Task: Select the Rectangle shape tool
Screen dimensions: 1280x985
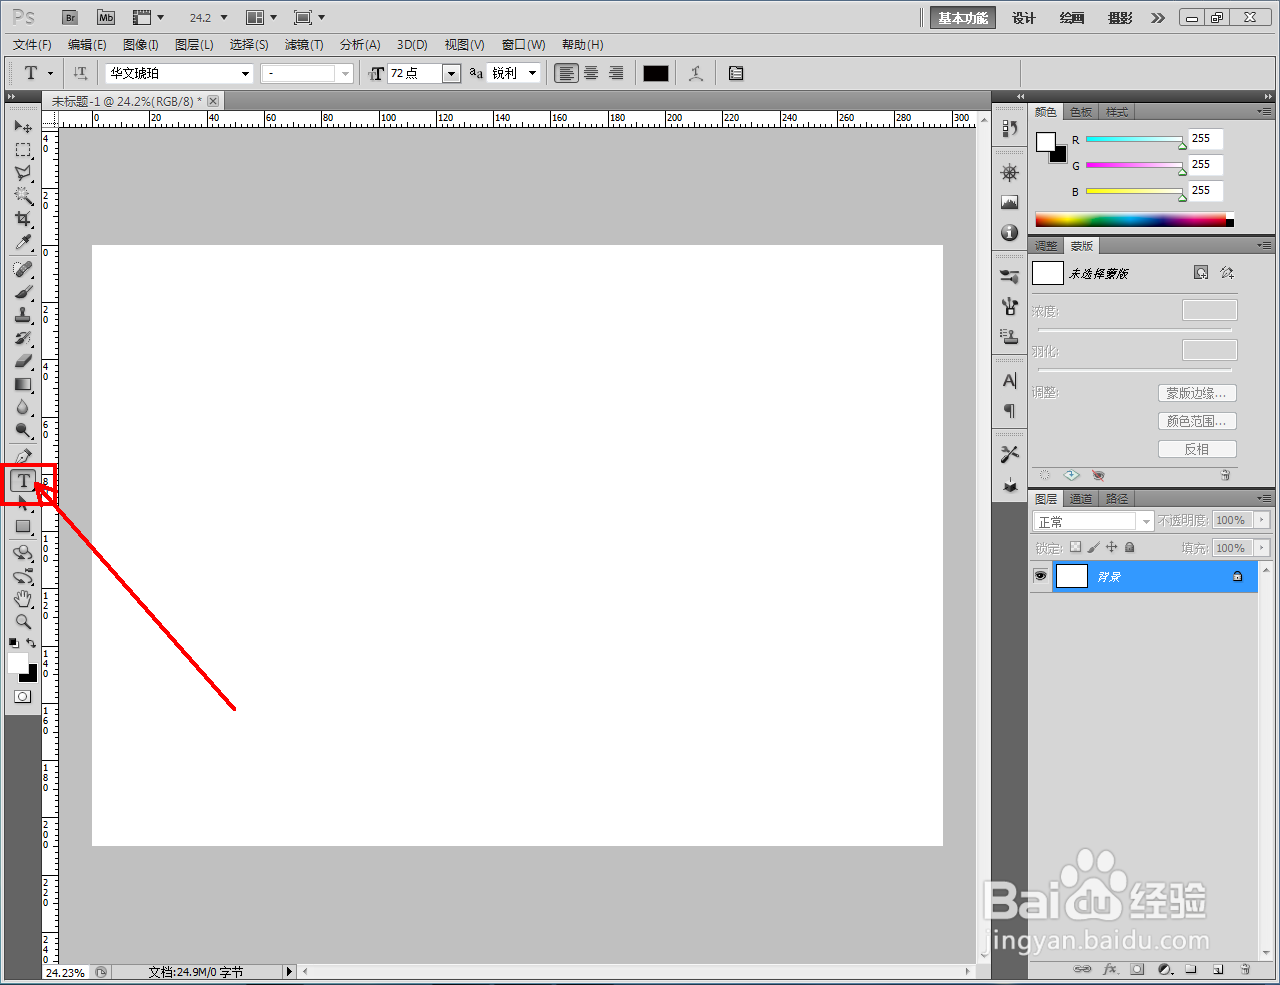Action: click(23, 526)
